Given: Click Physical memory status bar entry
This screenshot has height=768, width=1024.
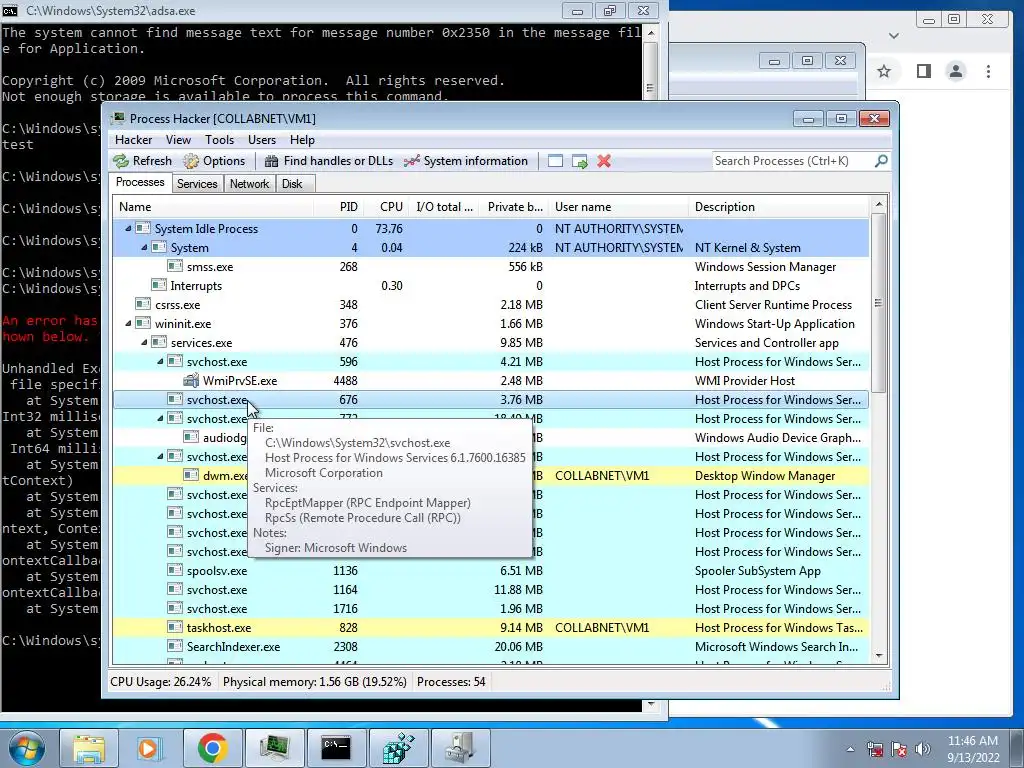Looking at the screenshot, I should pos(315,682).
